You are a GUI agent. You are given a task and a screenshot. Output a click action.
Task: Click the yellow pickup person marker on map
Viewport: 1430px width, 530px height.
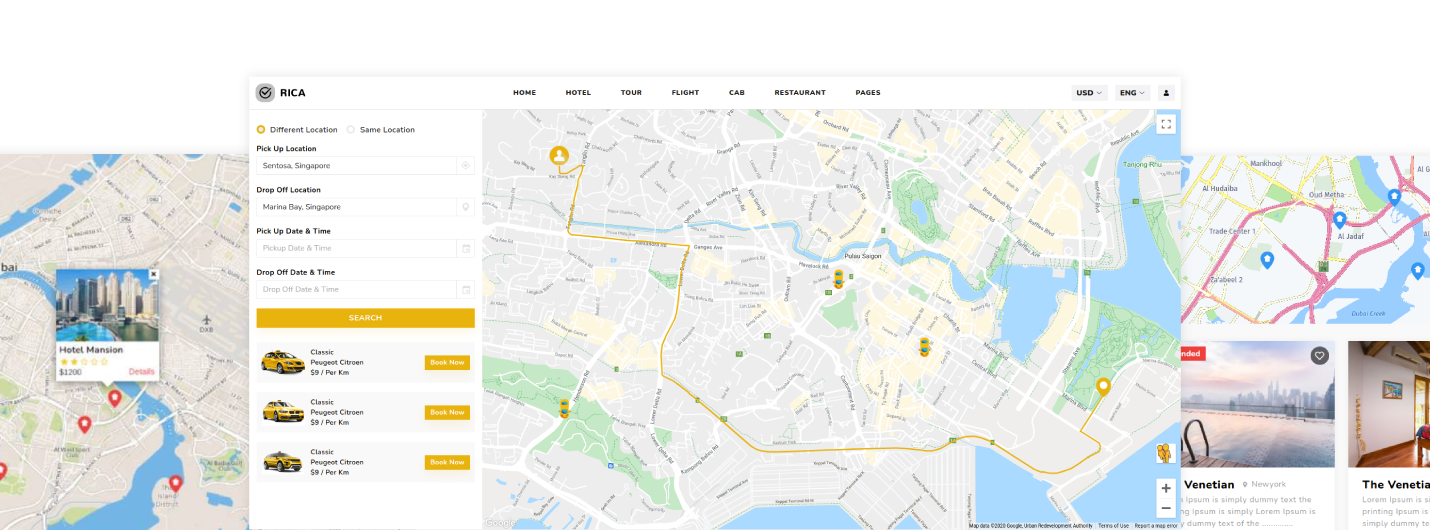[559, 155]
